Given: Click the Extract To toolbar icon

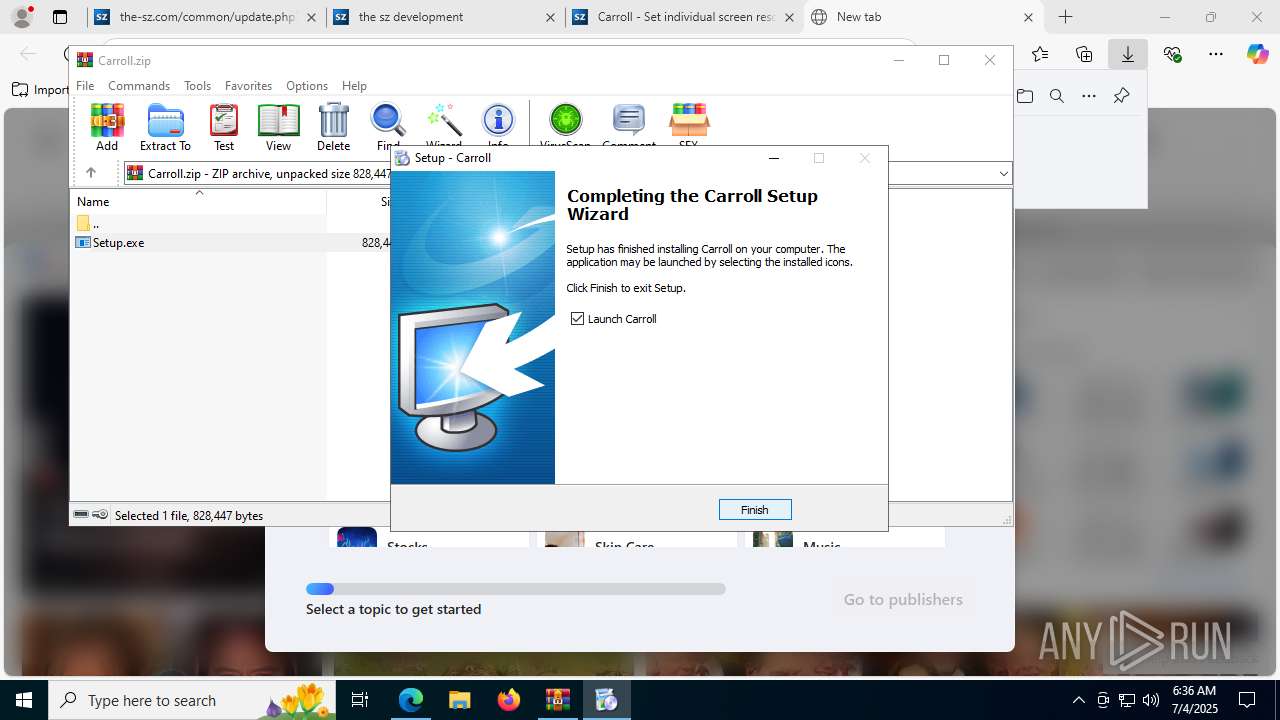Looking at the screenshot, I should pos(165,126).
